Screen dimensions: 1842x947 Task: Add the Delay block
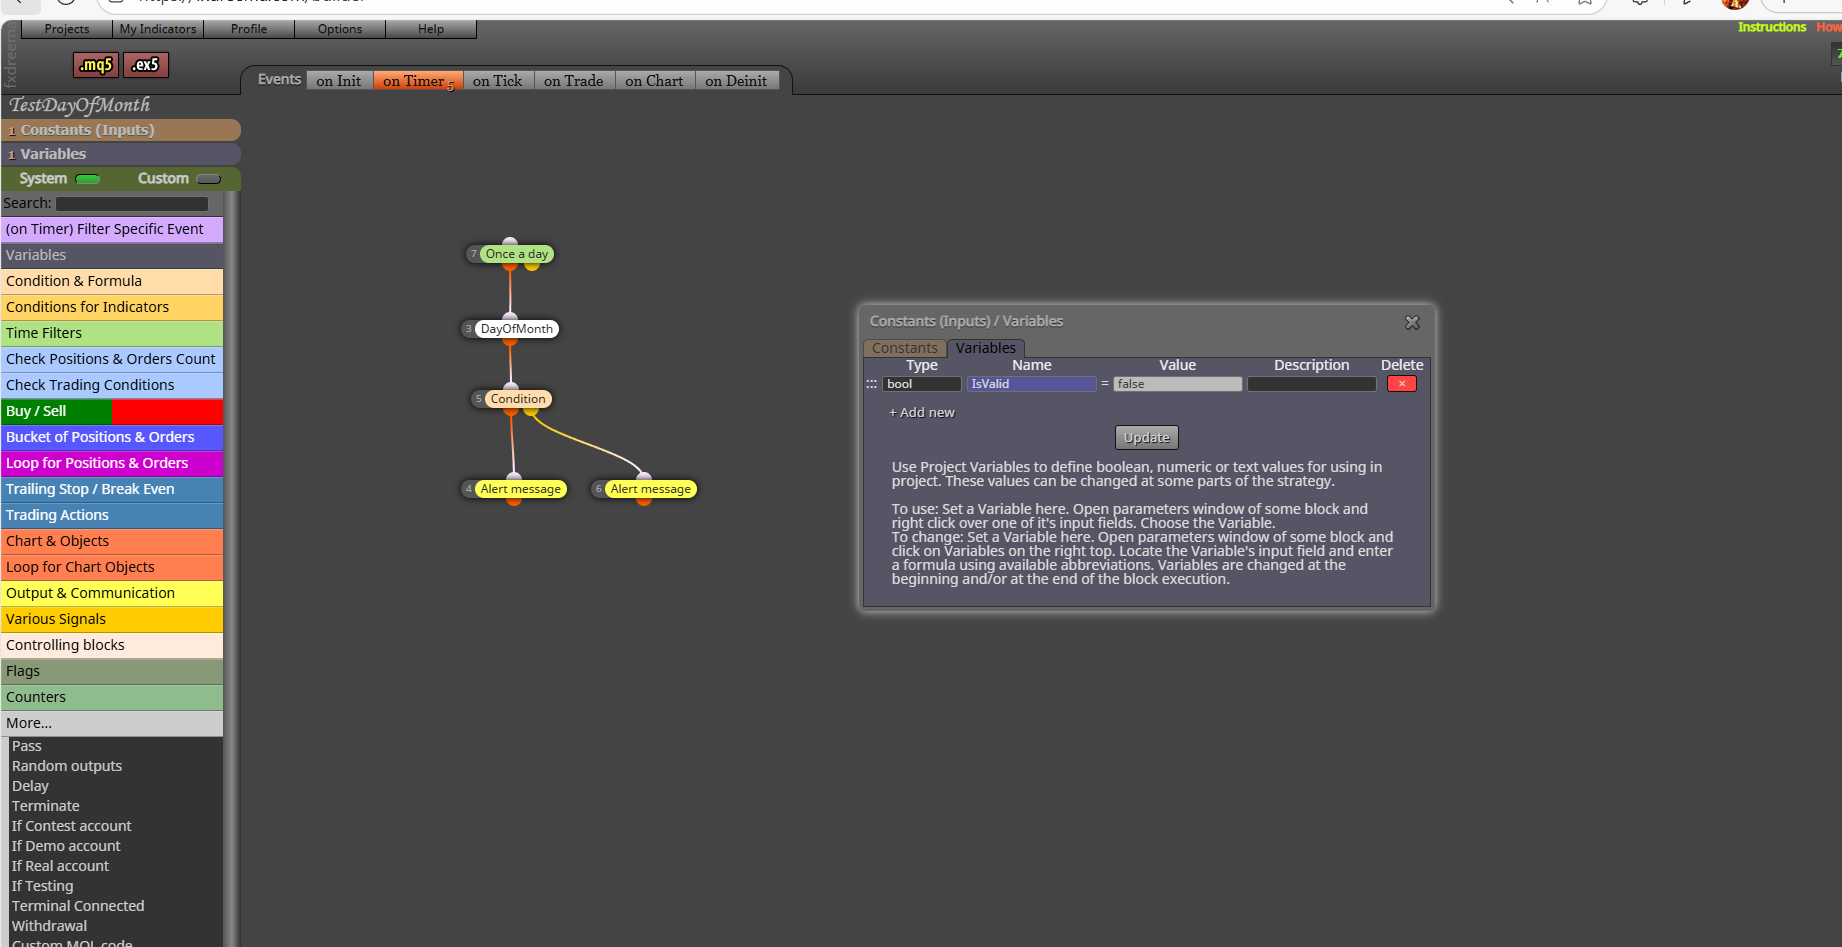pos(30,786)
